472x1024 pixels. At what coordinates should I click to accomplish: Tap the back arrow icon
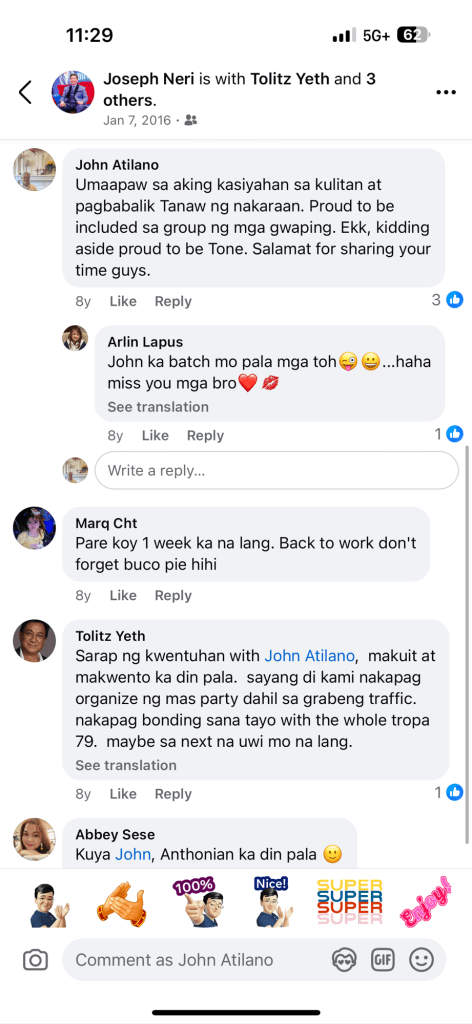pos(25,92)
